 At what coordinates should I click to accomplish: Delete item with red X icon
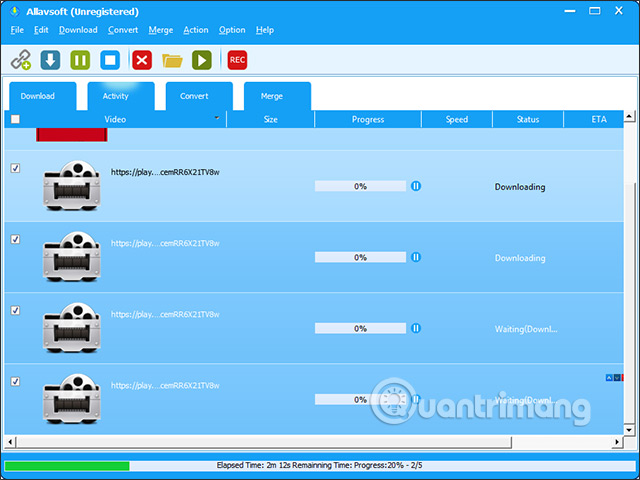click(142, 60)
